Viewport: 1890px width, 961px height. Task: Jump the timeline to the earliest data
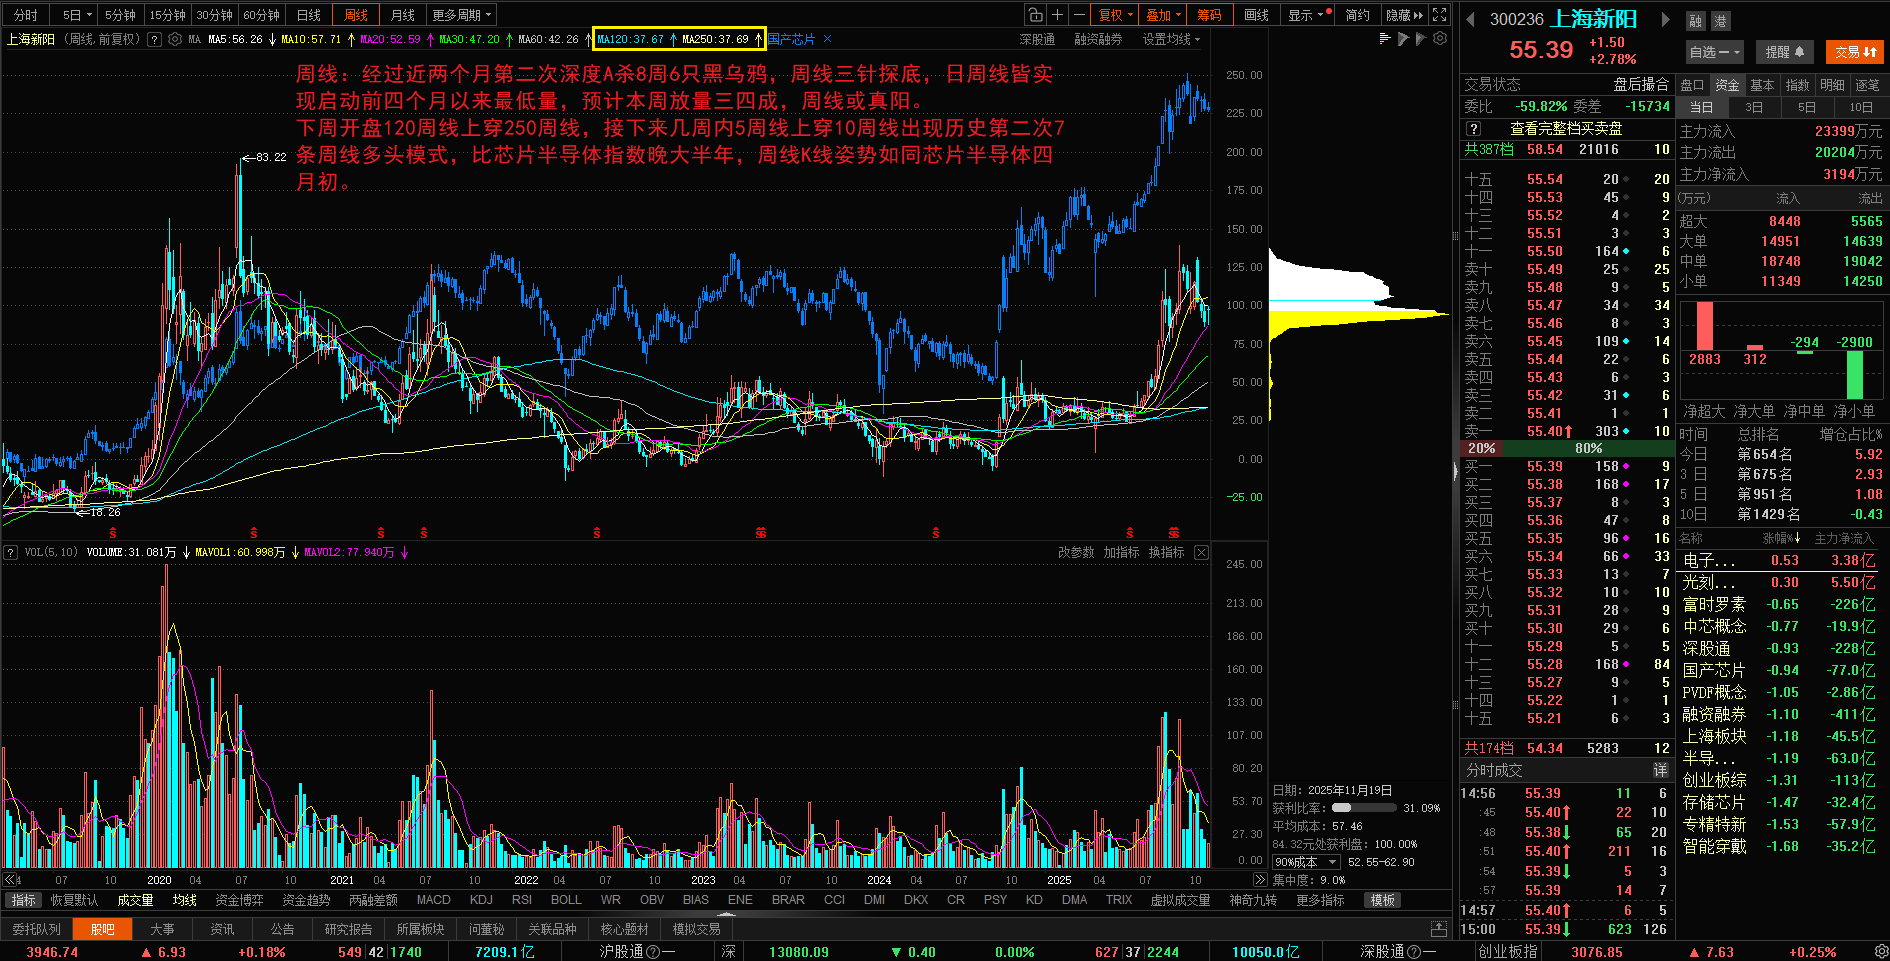[11, 880]
